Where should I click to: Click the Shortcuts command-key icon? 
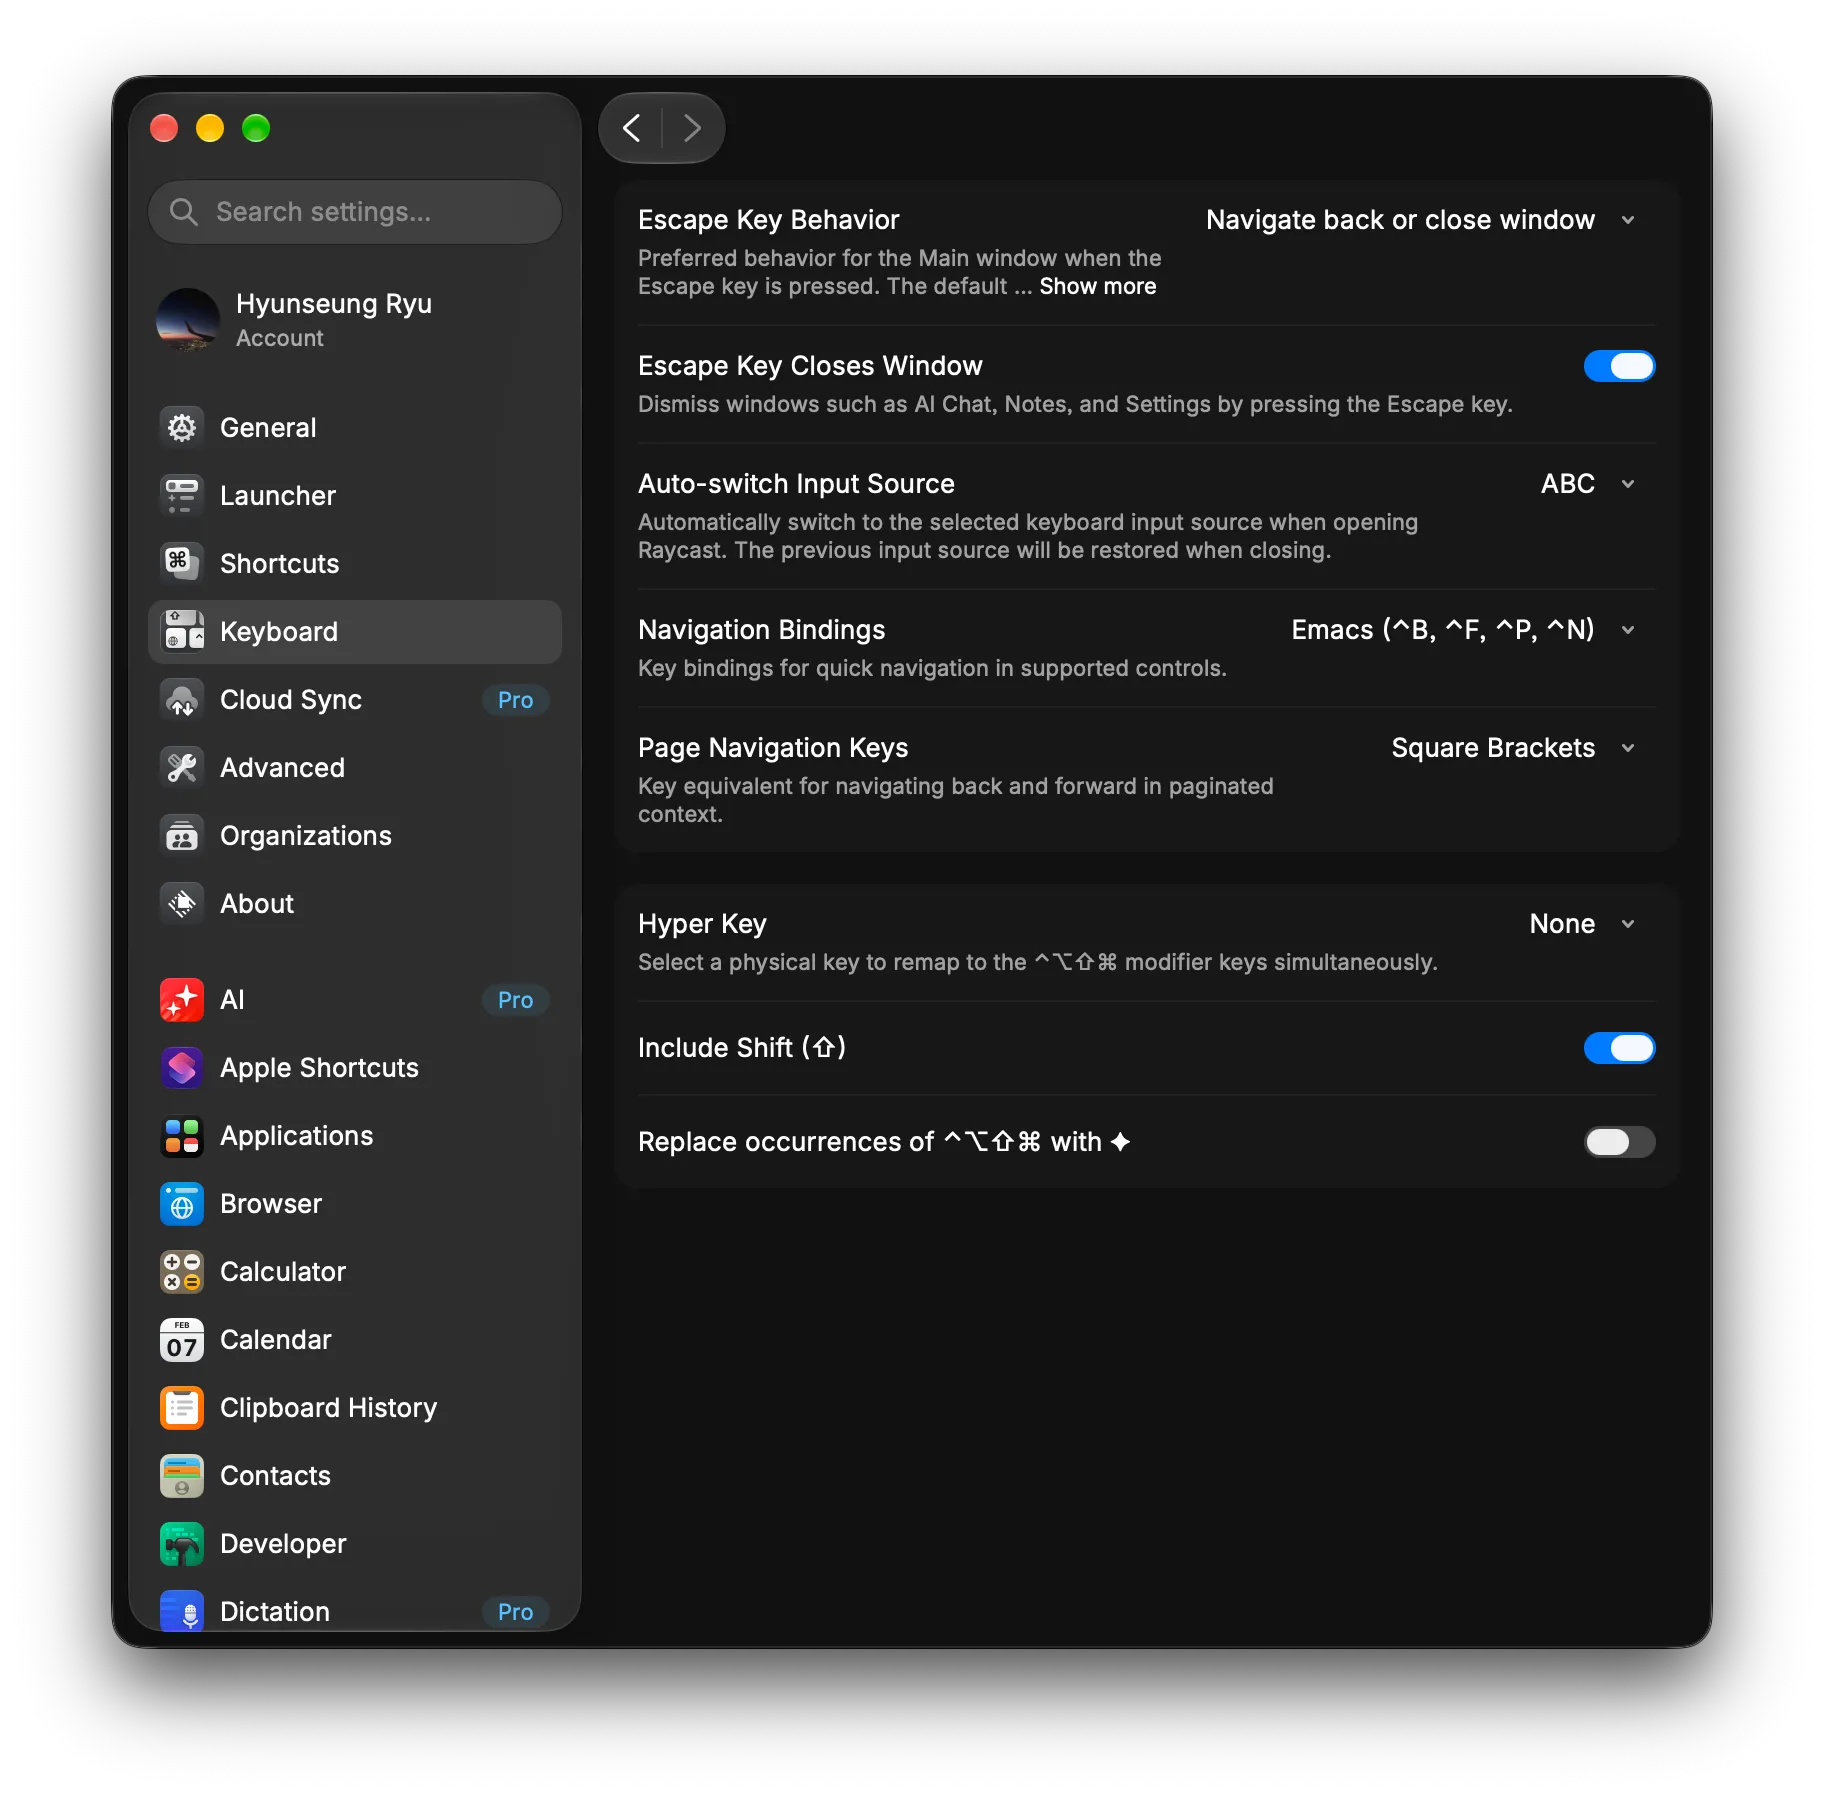(182, 564)
